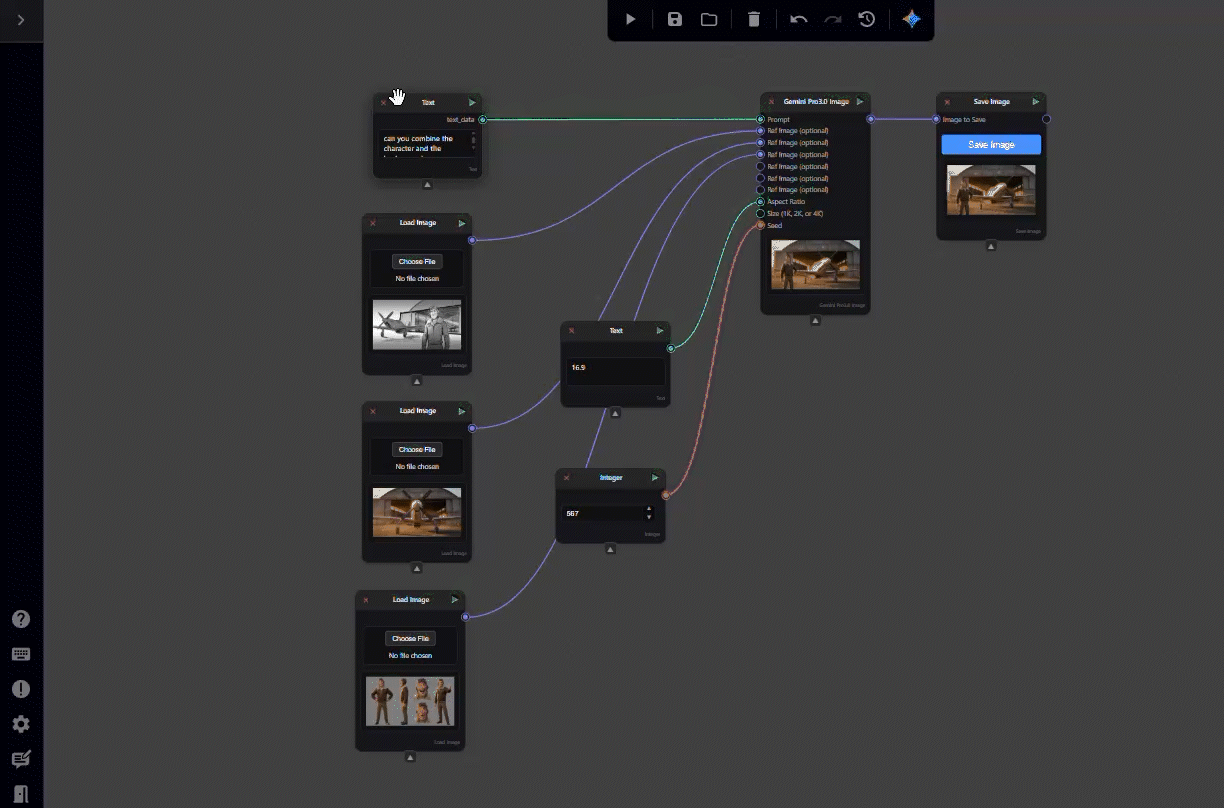Open a workflow using the folder icon
Screen dimensions: 1224x808
tap(709, 19)
